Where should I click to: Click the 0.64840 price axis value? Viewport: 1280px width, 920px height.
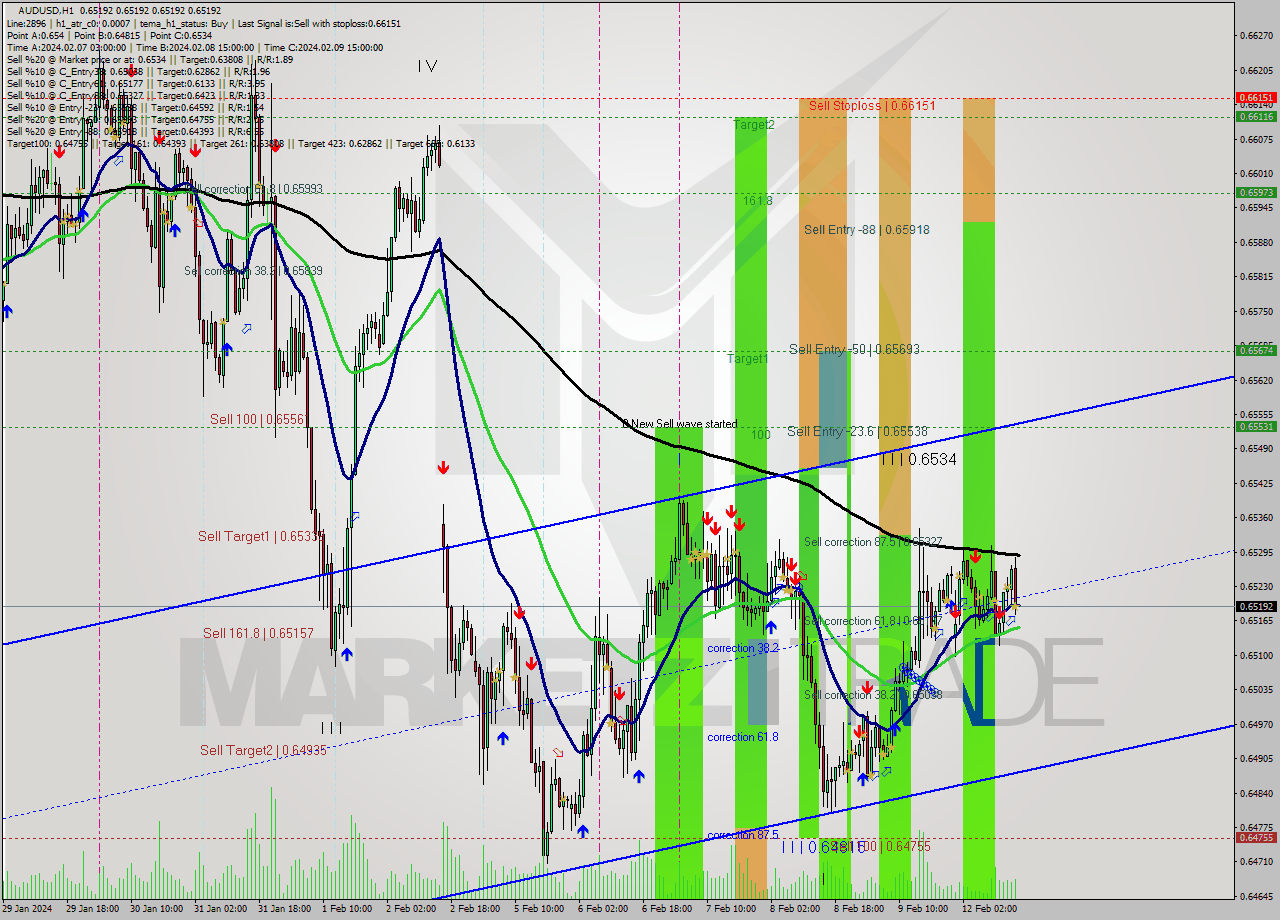click(x=1256, y=793)
